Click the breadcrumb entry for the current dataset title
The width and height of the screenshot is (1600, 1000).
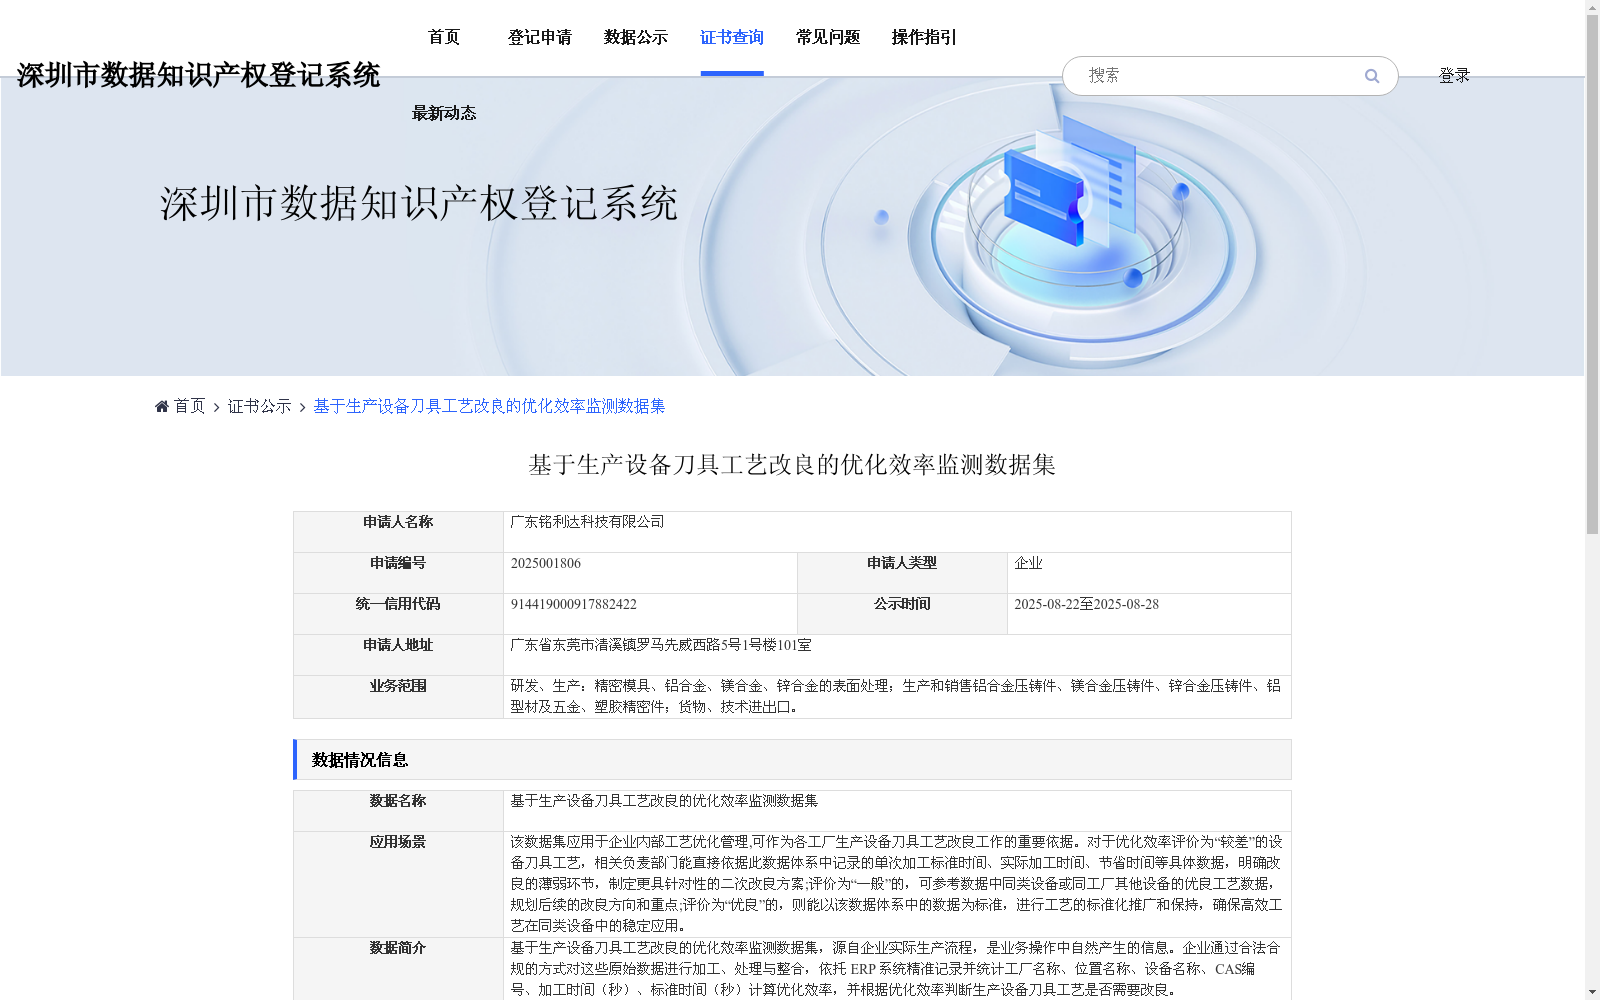click(489, 406)
